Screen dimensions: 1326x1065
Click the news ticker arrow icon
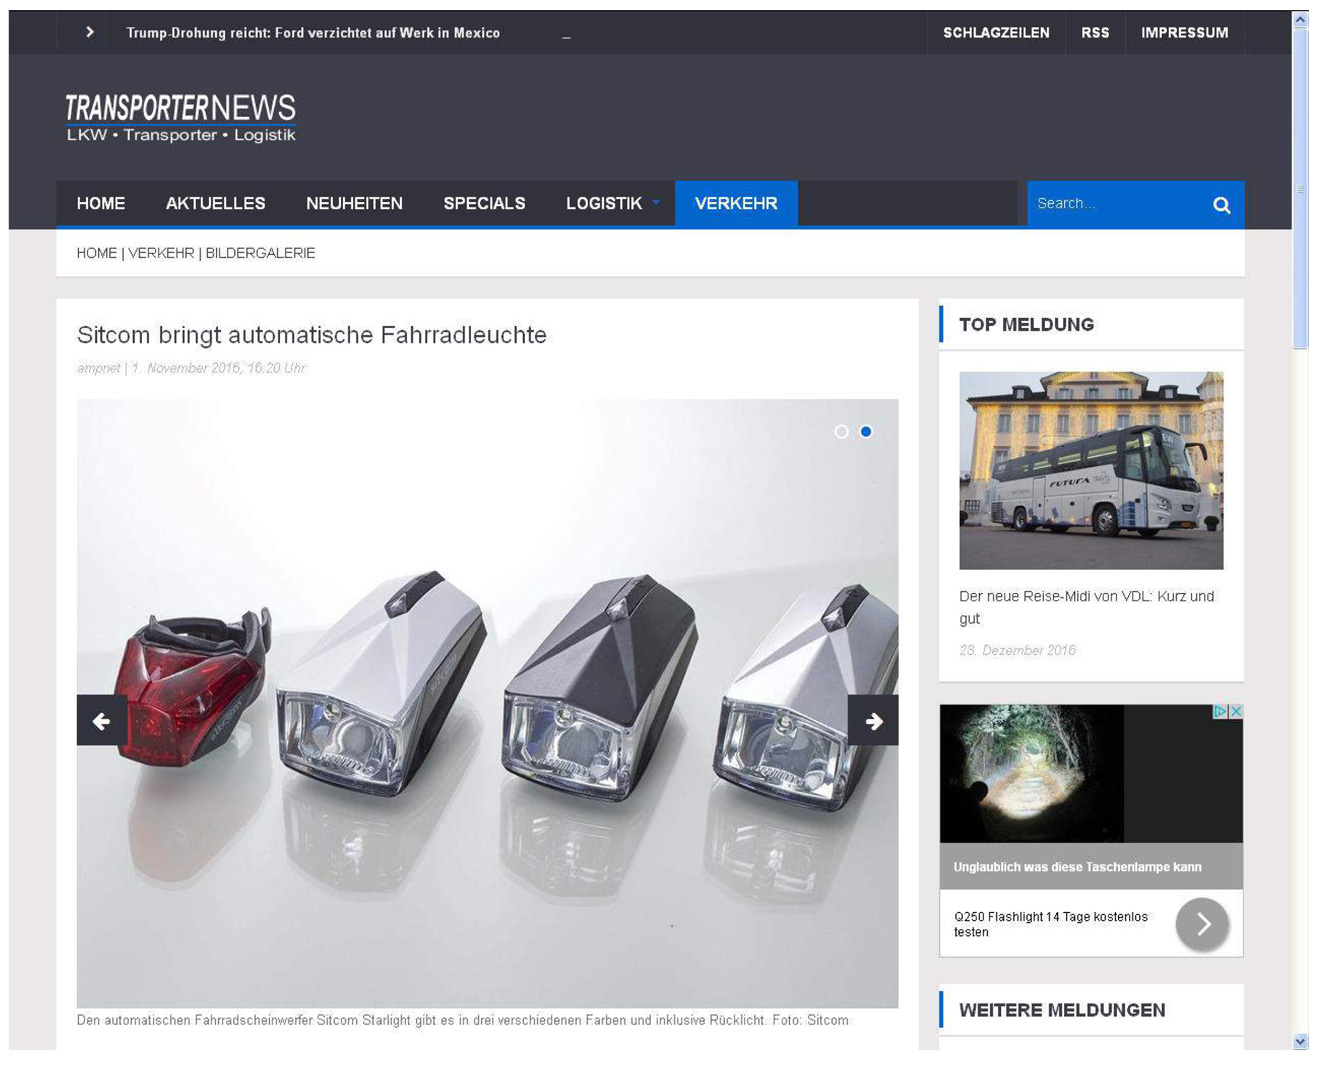click(90, 32)
